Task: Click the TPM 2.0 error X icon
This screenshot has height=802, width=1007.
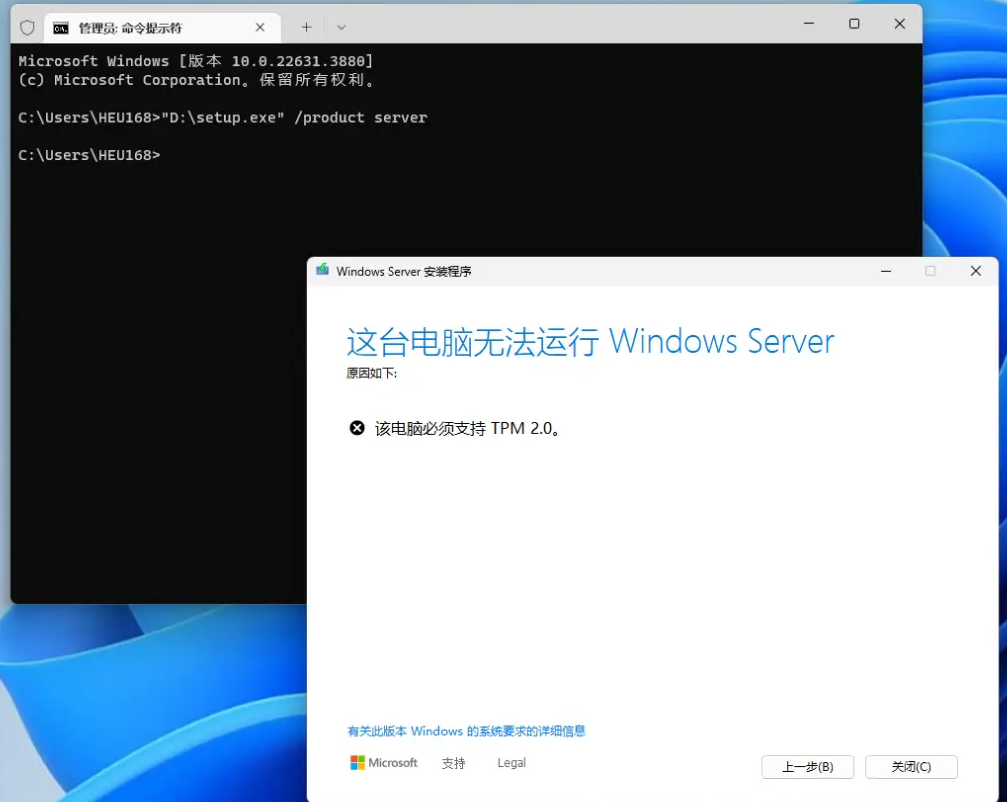Action: (357, 428)
